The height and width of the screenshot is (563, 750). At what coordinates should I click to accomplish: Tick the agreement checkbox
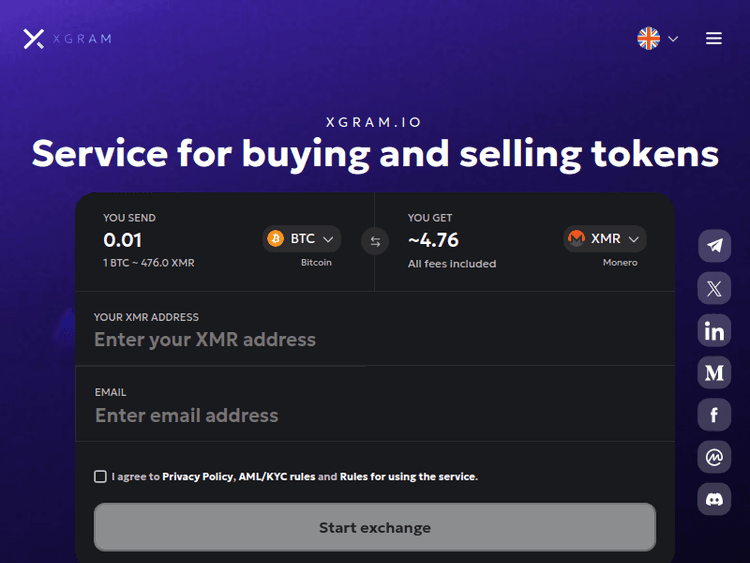(100, 477)
